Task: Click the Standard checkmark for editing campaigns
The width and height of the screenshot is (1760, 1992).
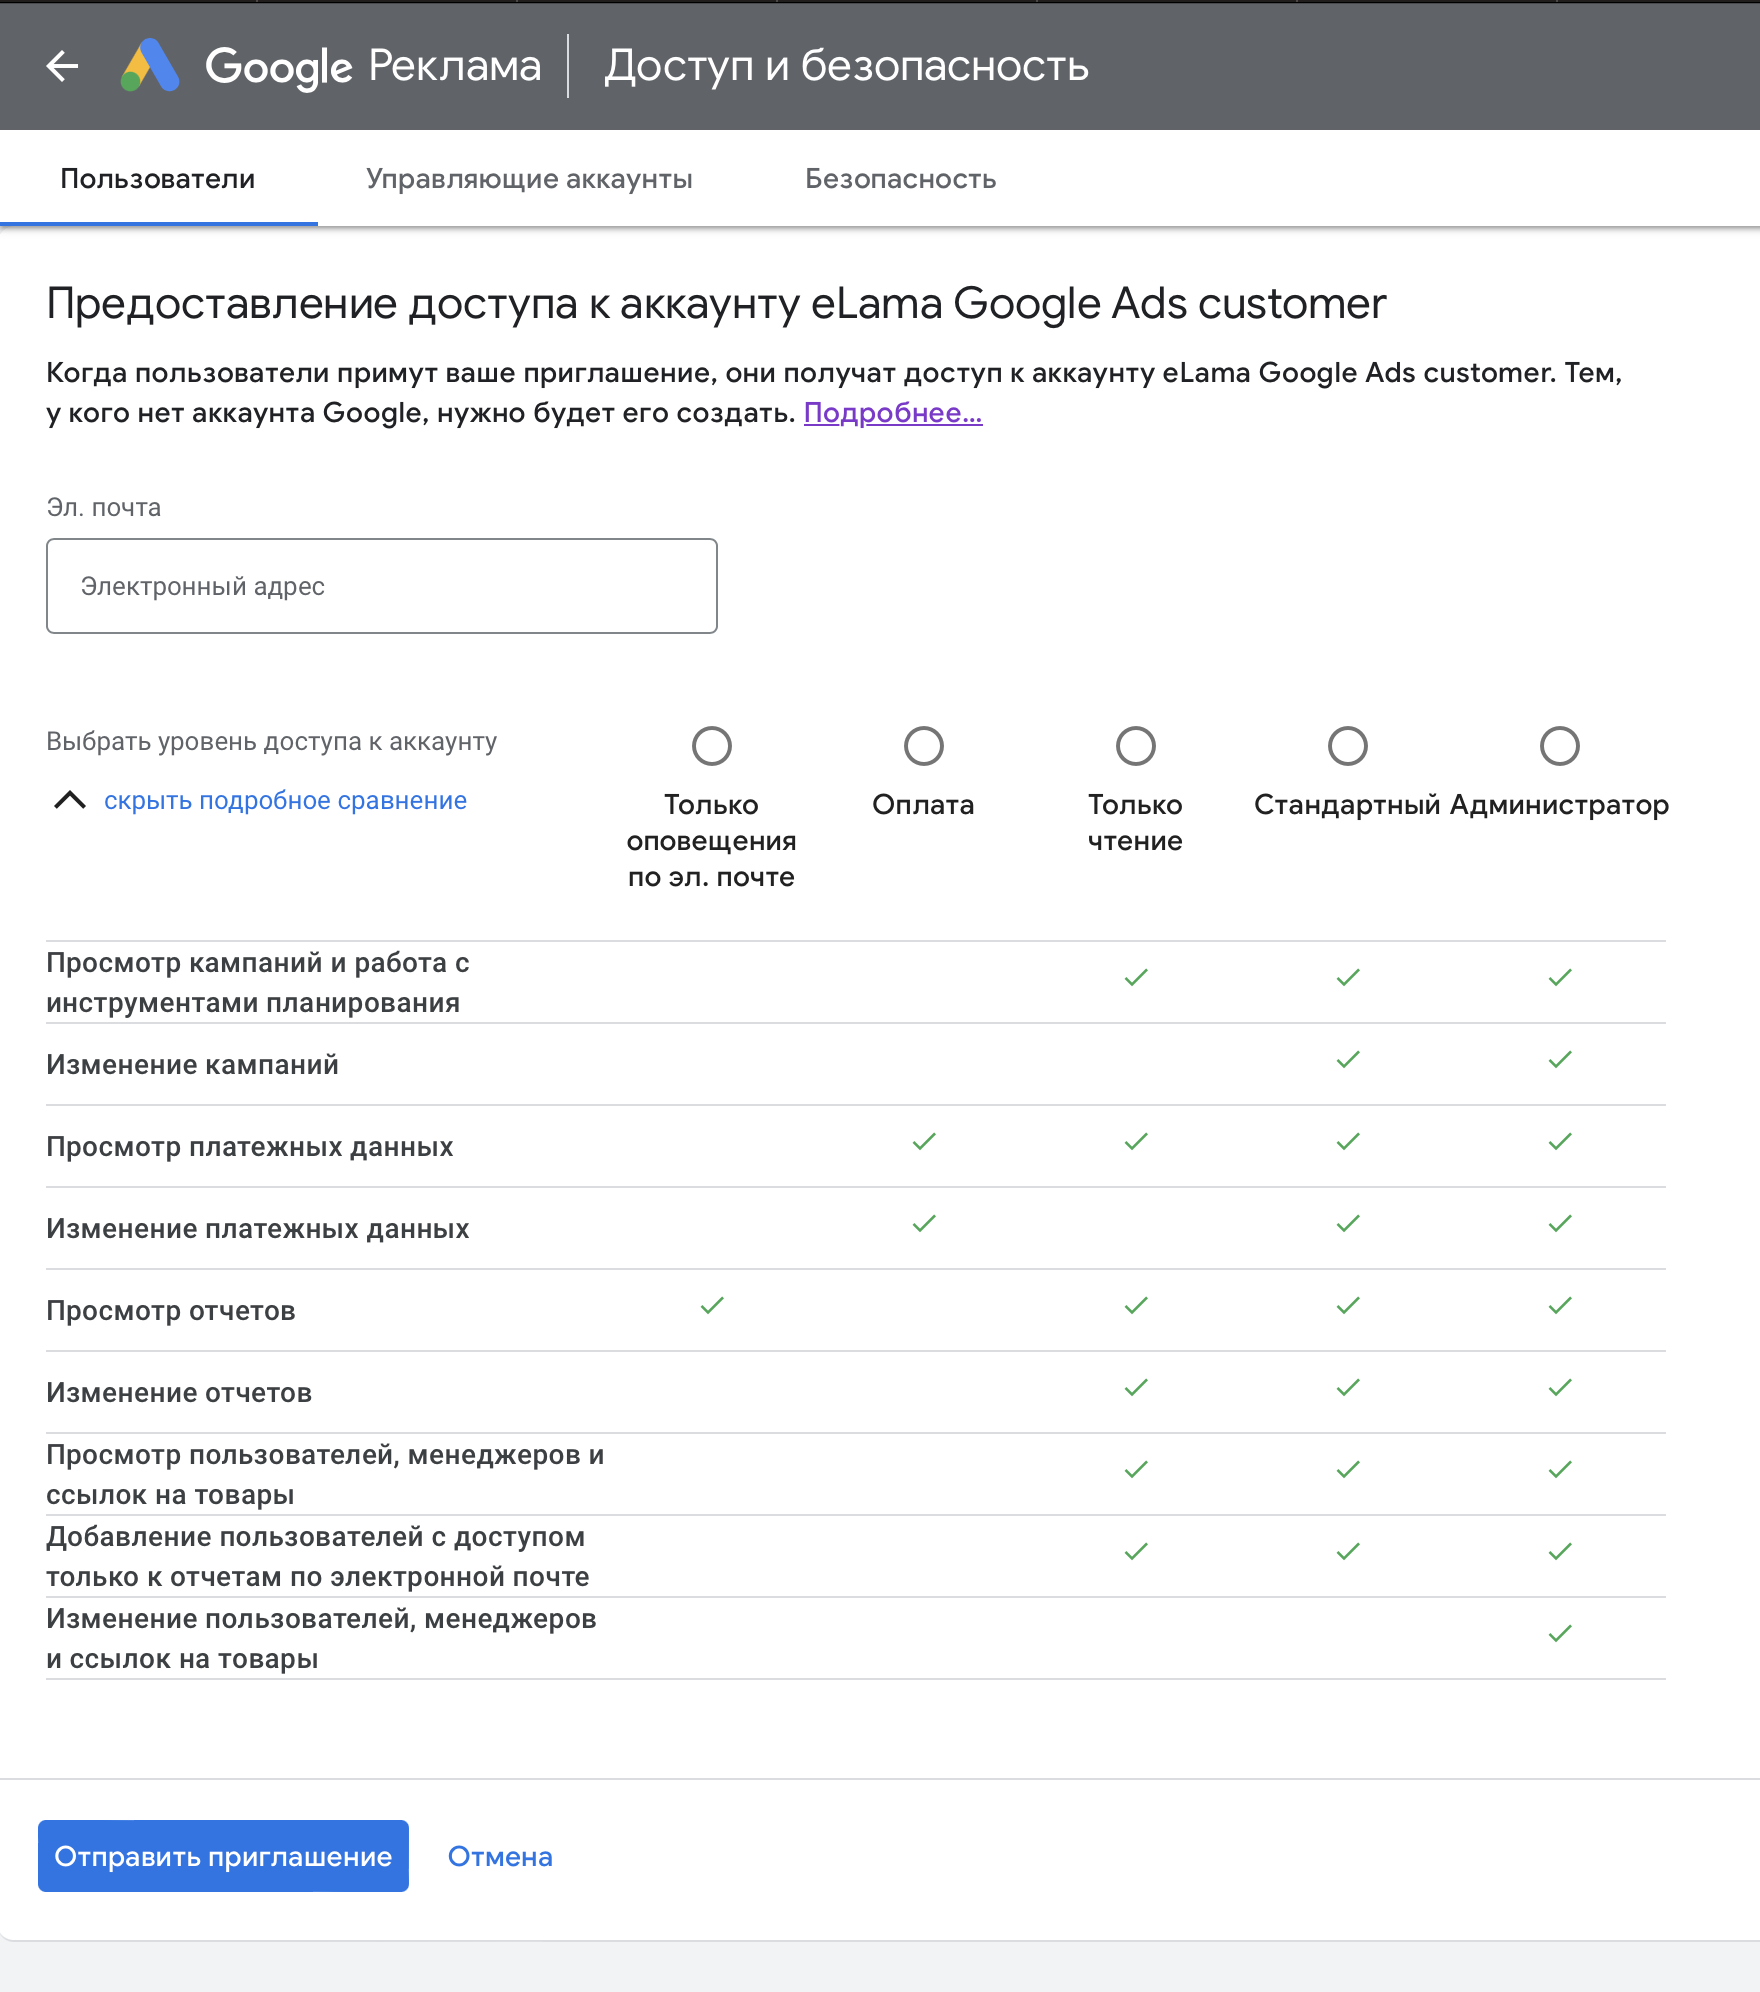Action: [x=1348, y=1060]
